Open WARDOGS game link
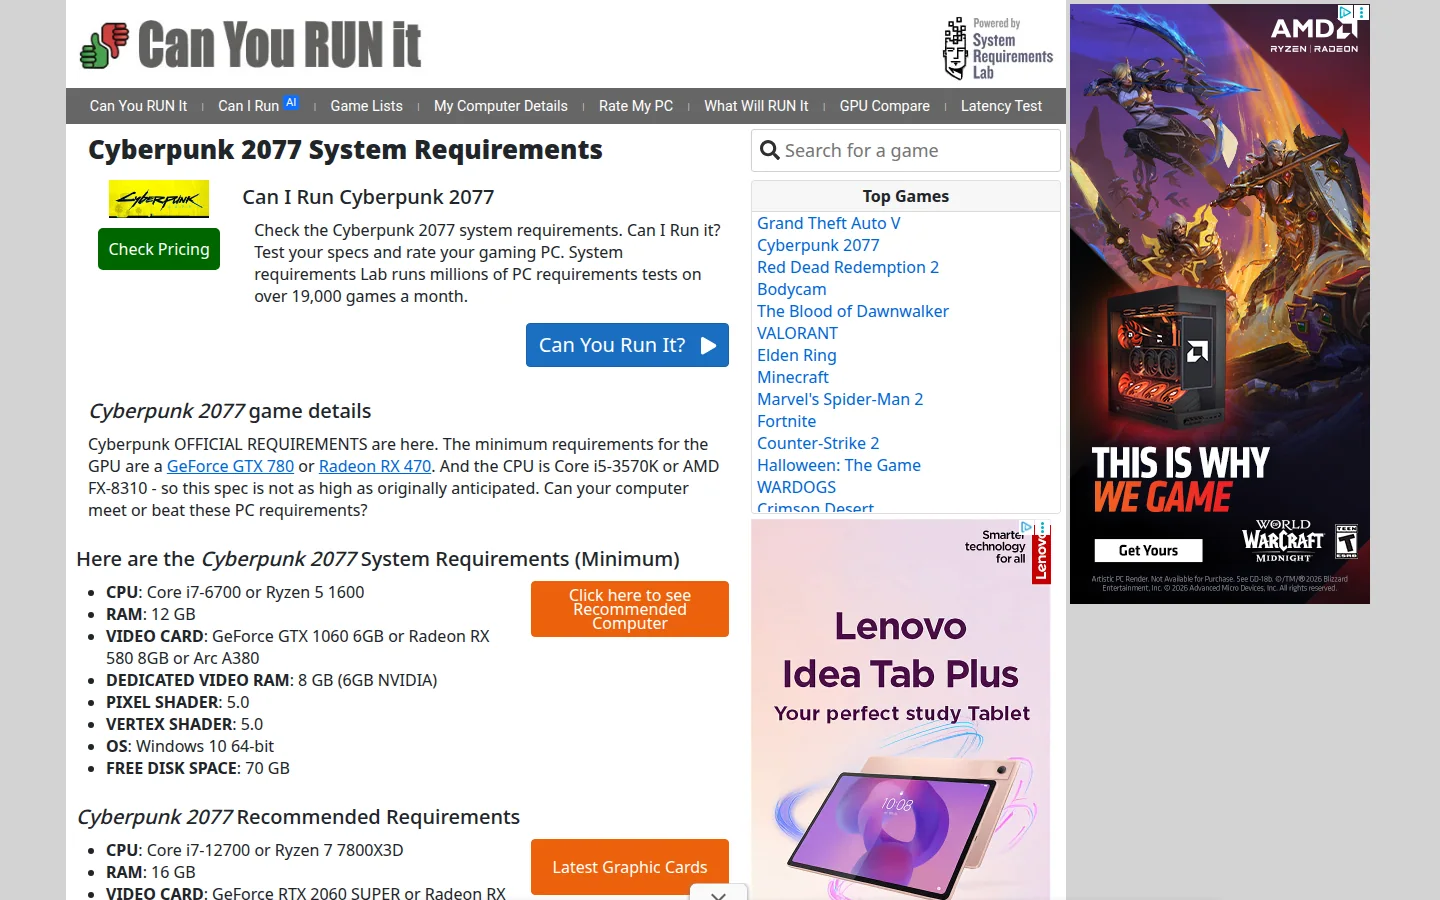 tap(796, 487)
